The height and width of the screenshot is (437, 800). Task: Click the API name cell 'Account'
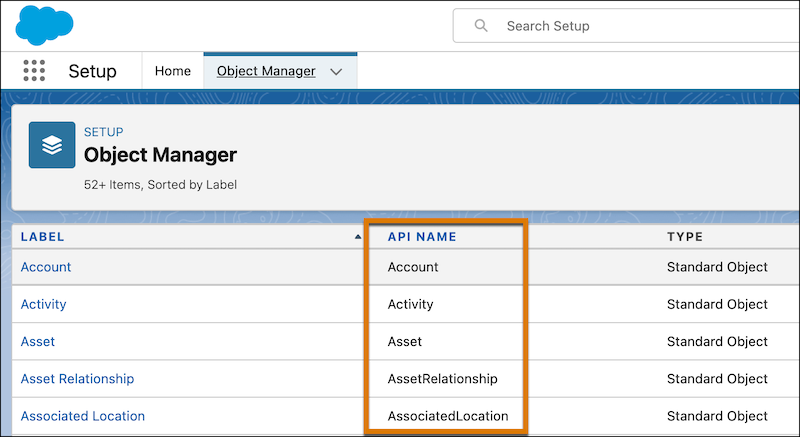[x=413, y=267]
